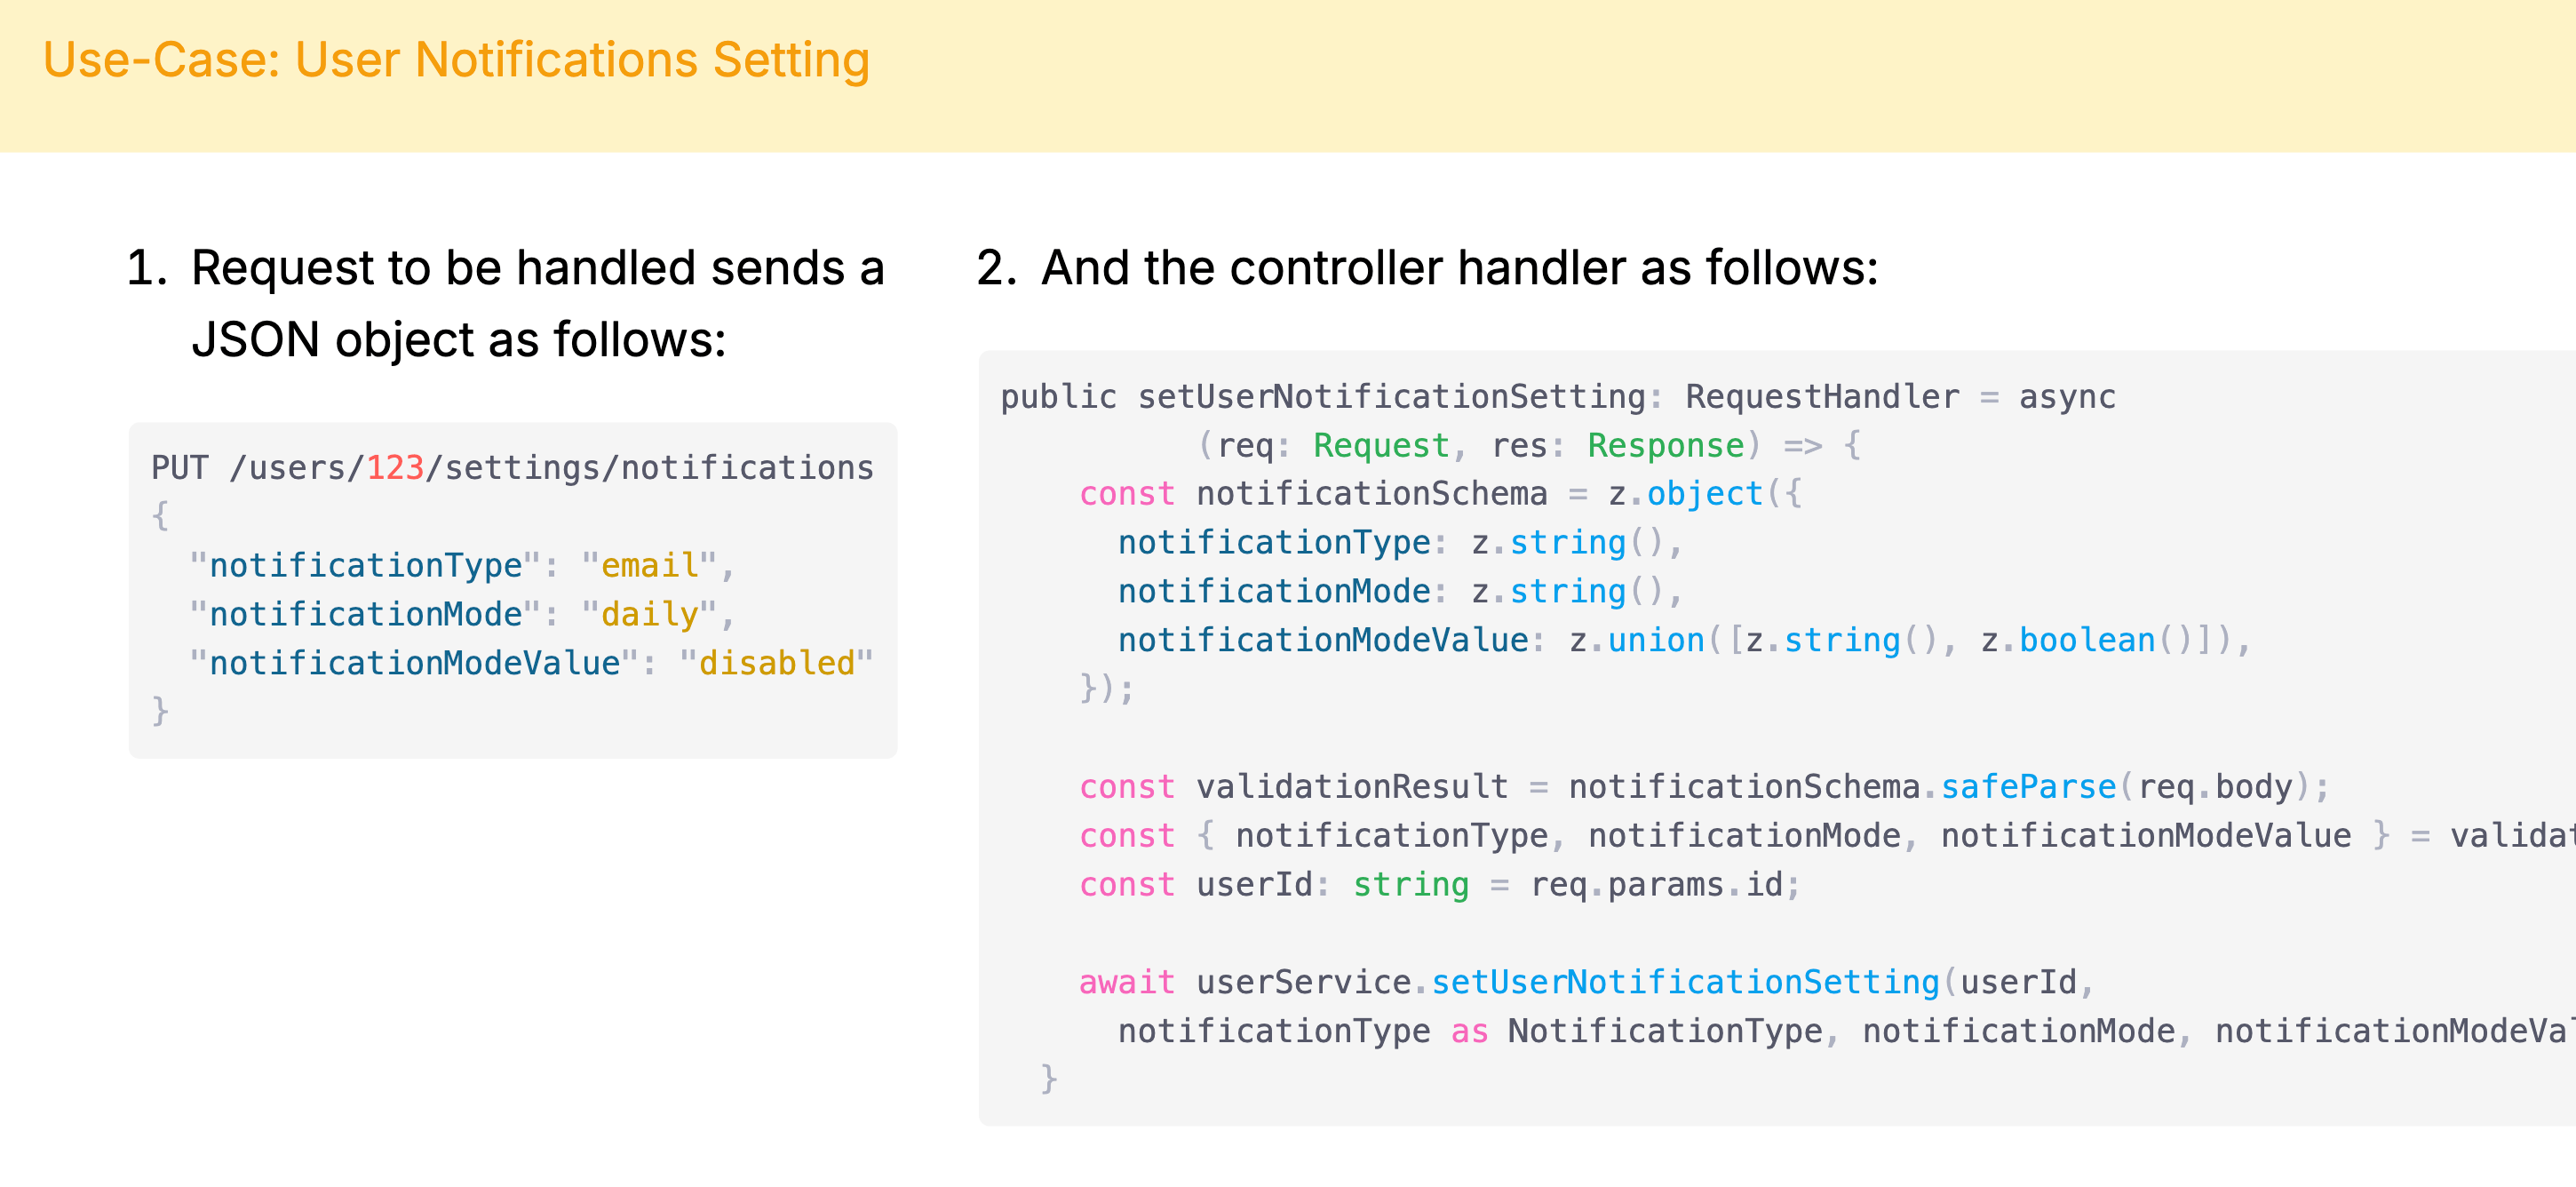2576x1187 pixels.
Task: Click the heading 'And the controller handler as follows:'
Action: (1459, 268)
